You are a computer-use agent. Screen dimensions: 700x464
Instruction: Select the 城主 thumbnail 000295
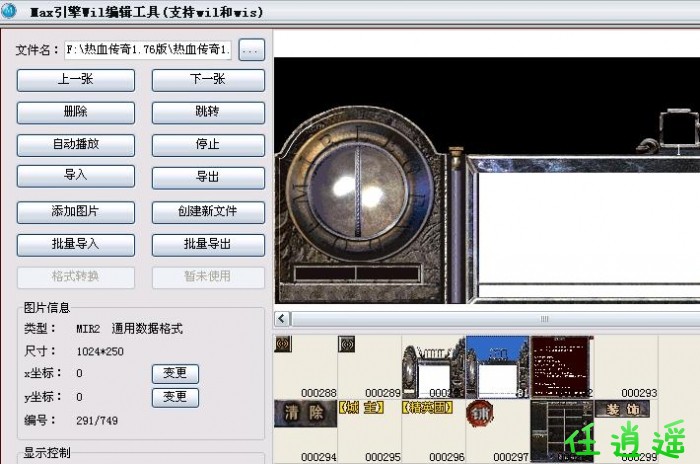click(370, 431)
